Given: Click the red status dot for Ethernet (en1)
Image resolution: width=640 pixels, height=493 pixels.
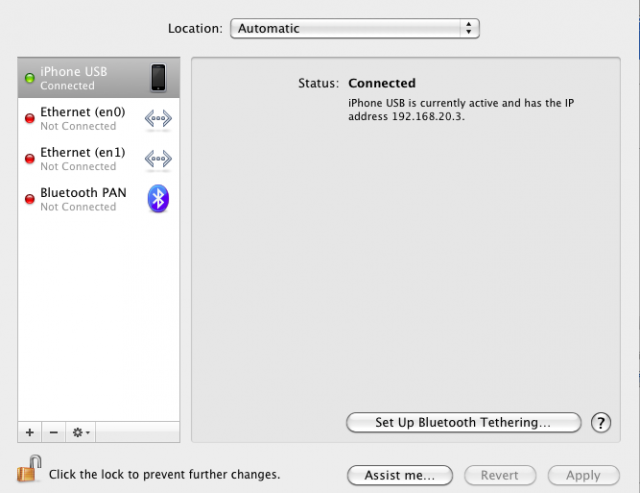Looking at the screenshot, I should click(x=30, y=159).
